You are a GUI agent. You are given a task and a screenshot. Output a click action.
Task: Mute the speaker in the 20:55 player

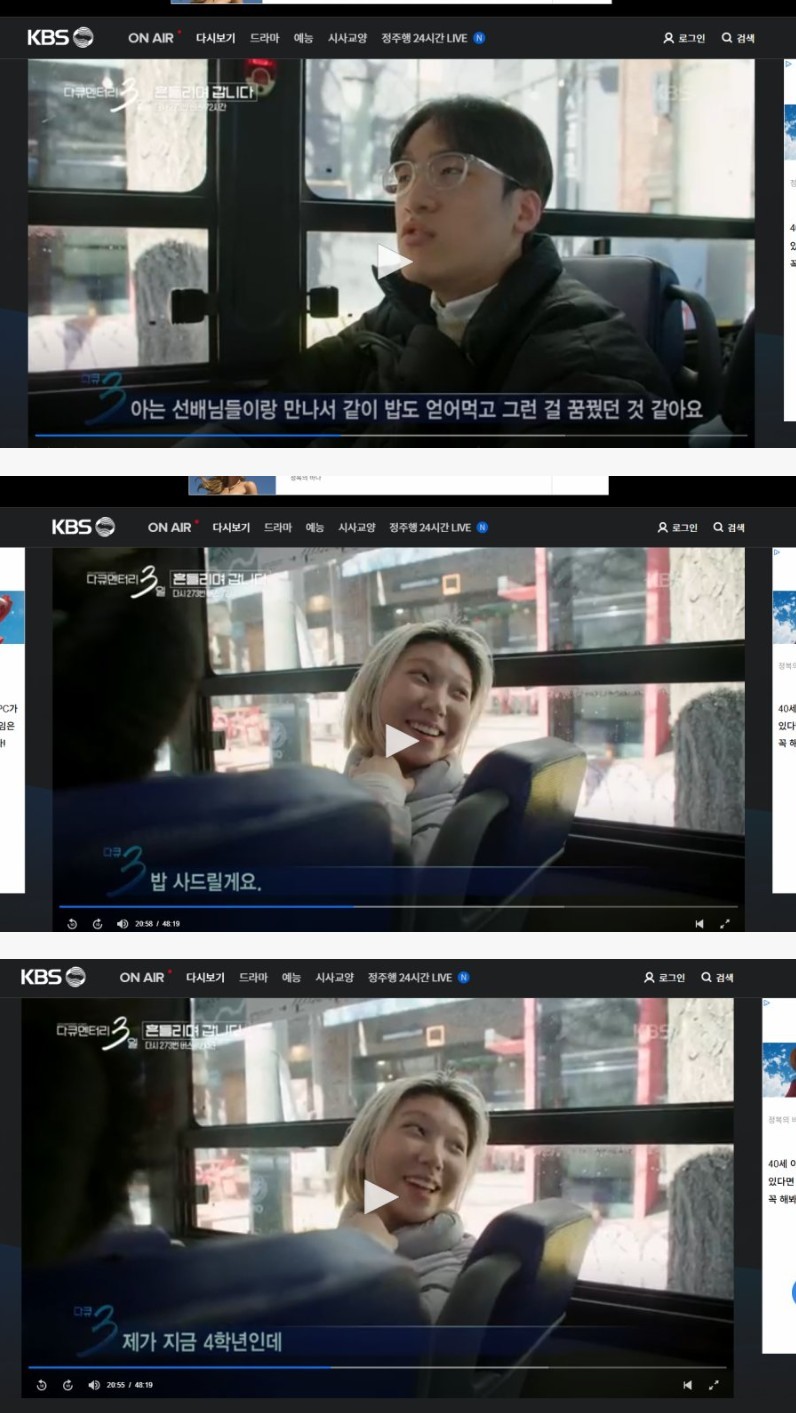click(x=93, y=1385)
